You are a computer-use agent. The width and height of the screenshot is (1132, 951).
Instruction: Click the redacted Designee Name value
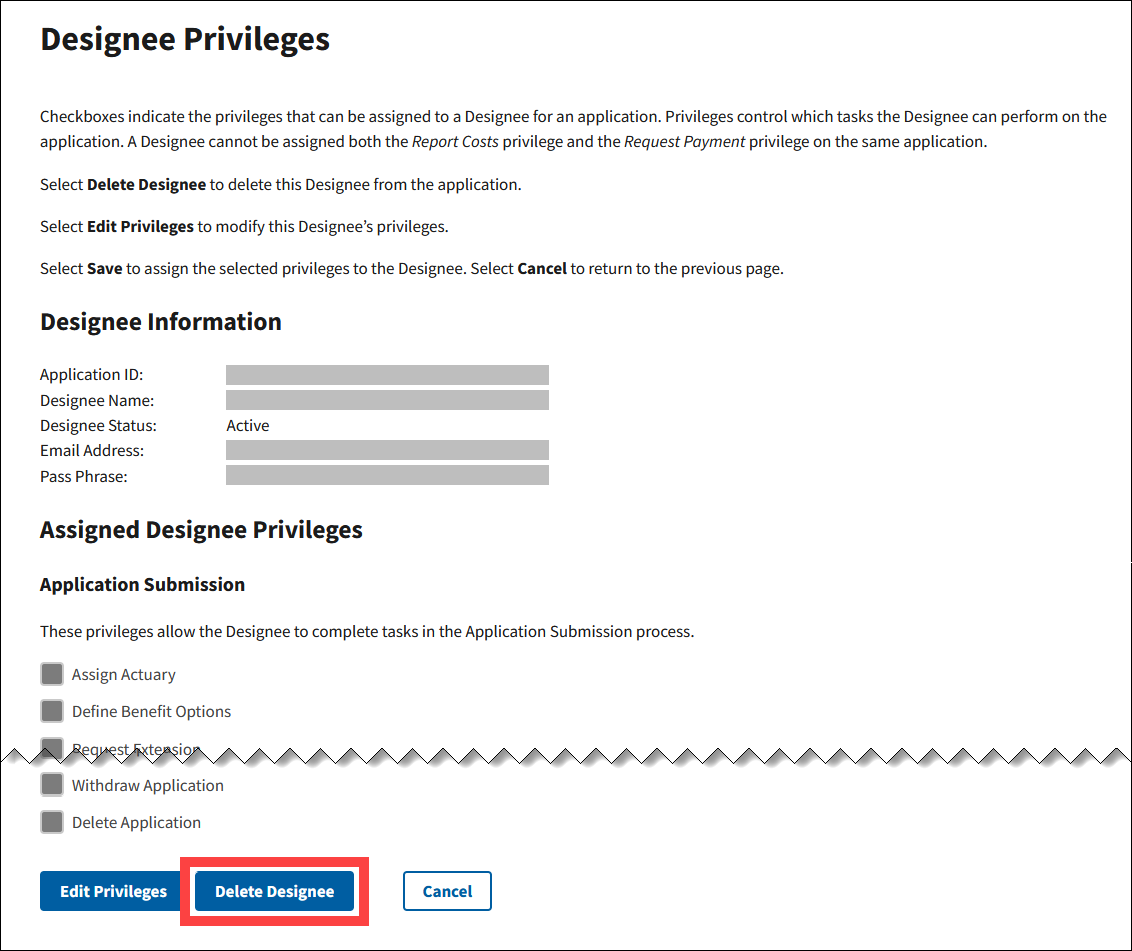pos(387,400)
